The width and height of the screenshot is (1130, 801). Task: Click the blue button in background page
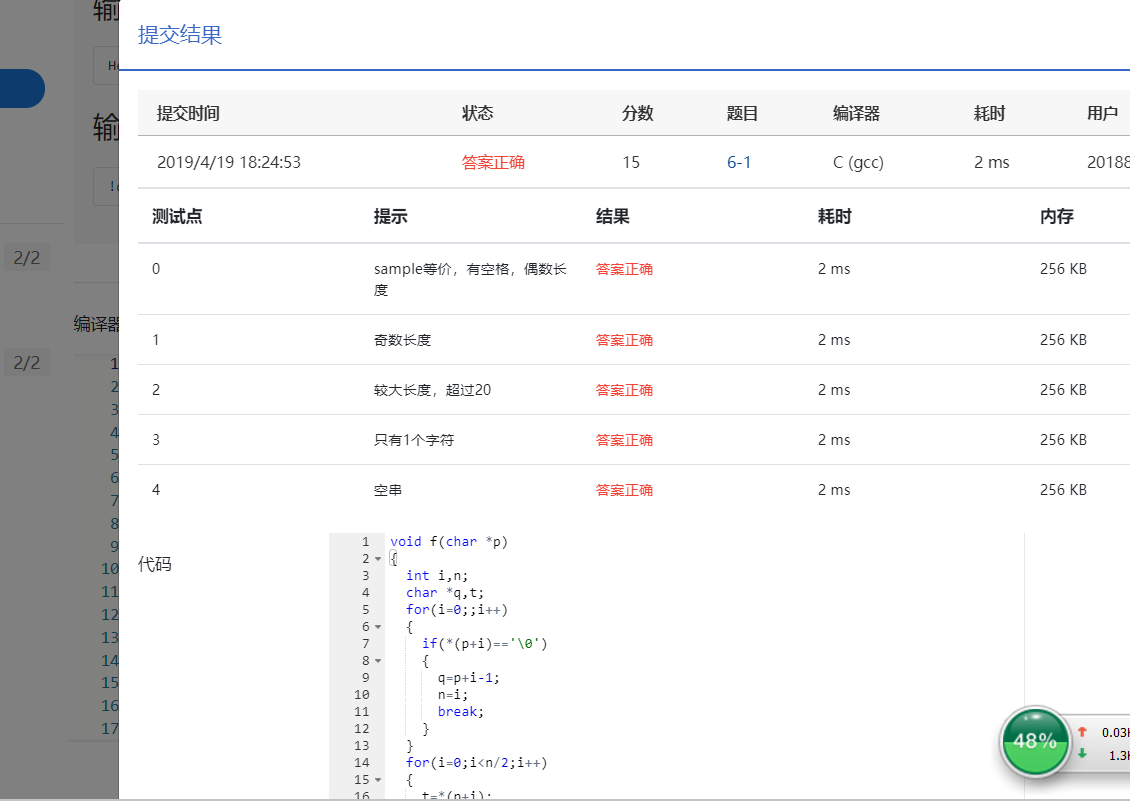click(x=22, y=89)
